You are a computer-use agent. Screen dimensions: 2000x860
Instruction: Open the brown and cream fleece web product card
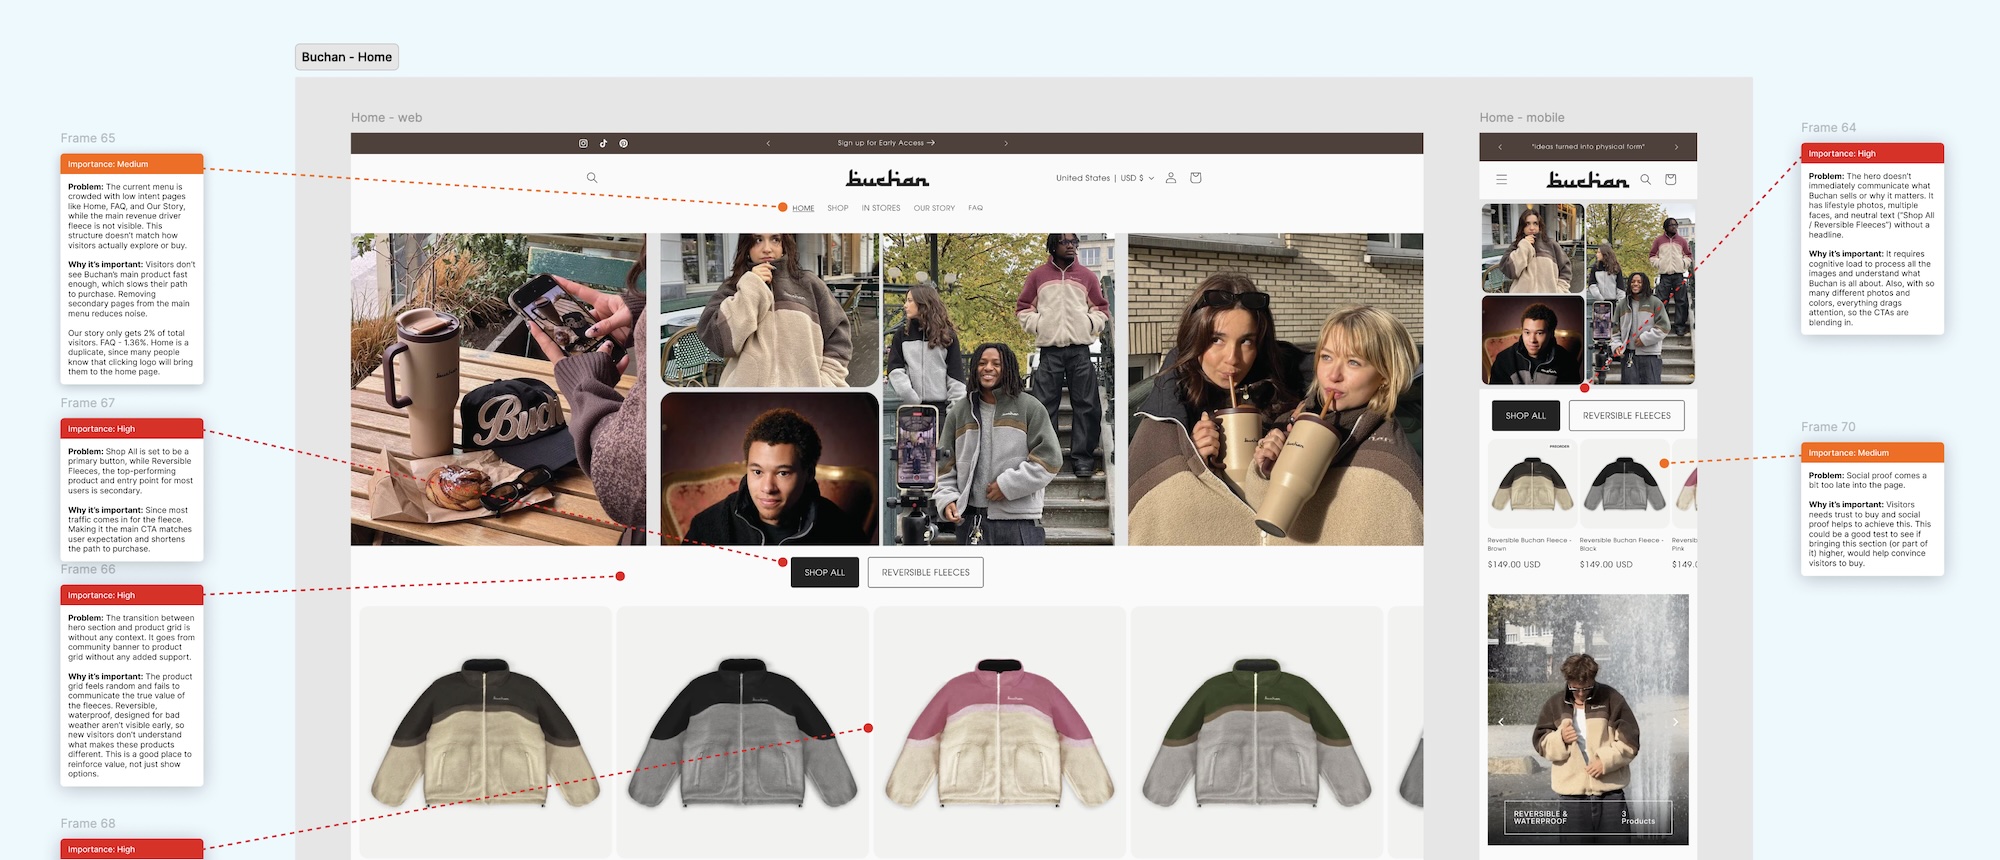click(486, 731)
